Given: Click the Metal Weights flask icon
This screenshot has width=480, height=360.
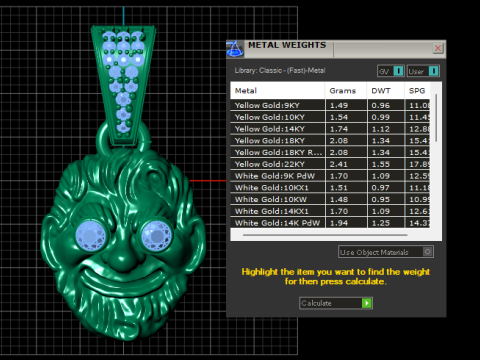Looking at the screenshot, I should click(x=235, y=49).
